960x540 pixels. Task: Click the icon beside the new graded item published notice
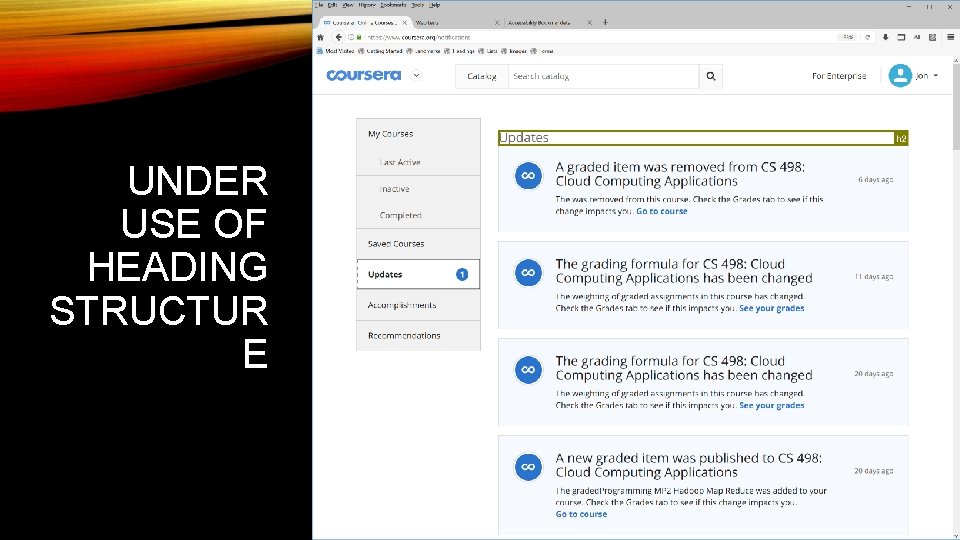click(x=528, y=467)
